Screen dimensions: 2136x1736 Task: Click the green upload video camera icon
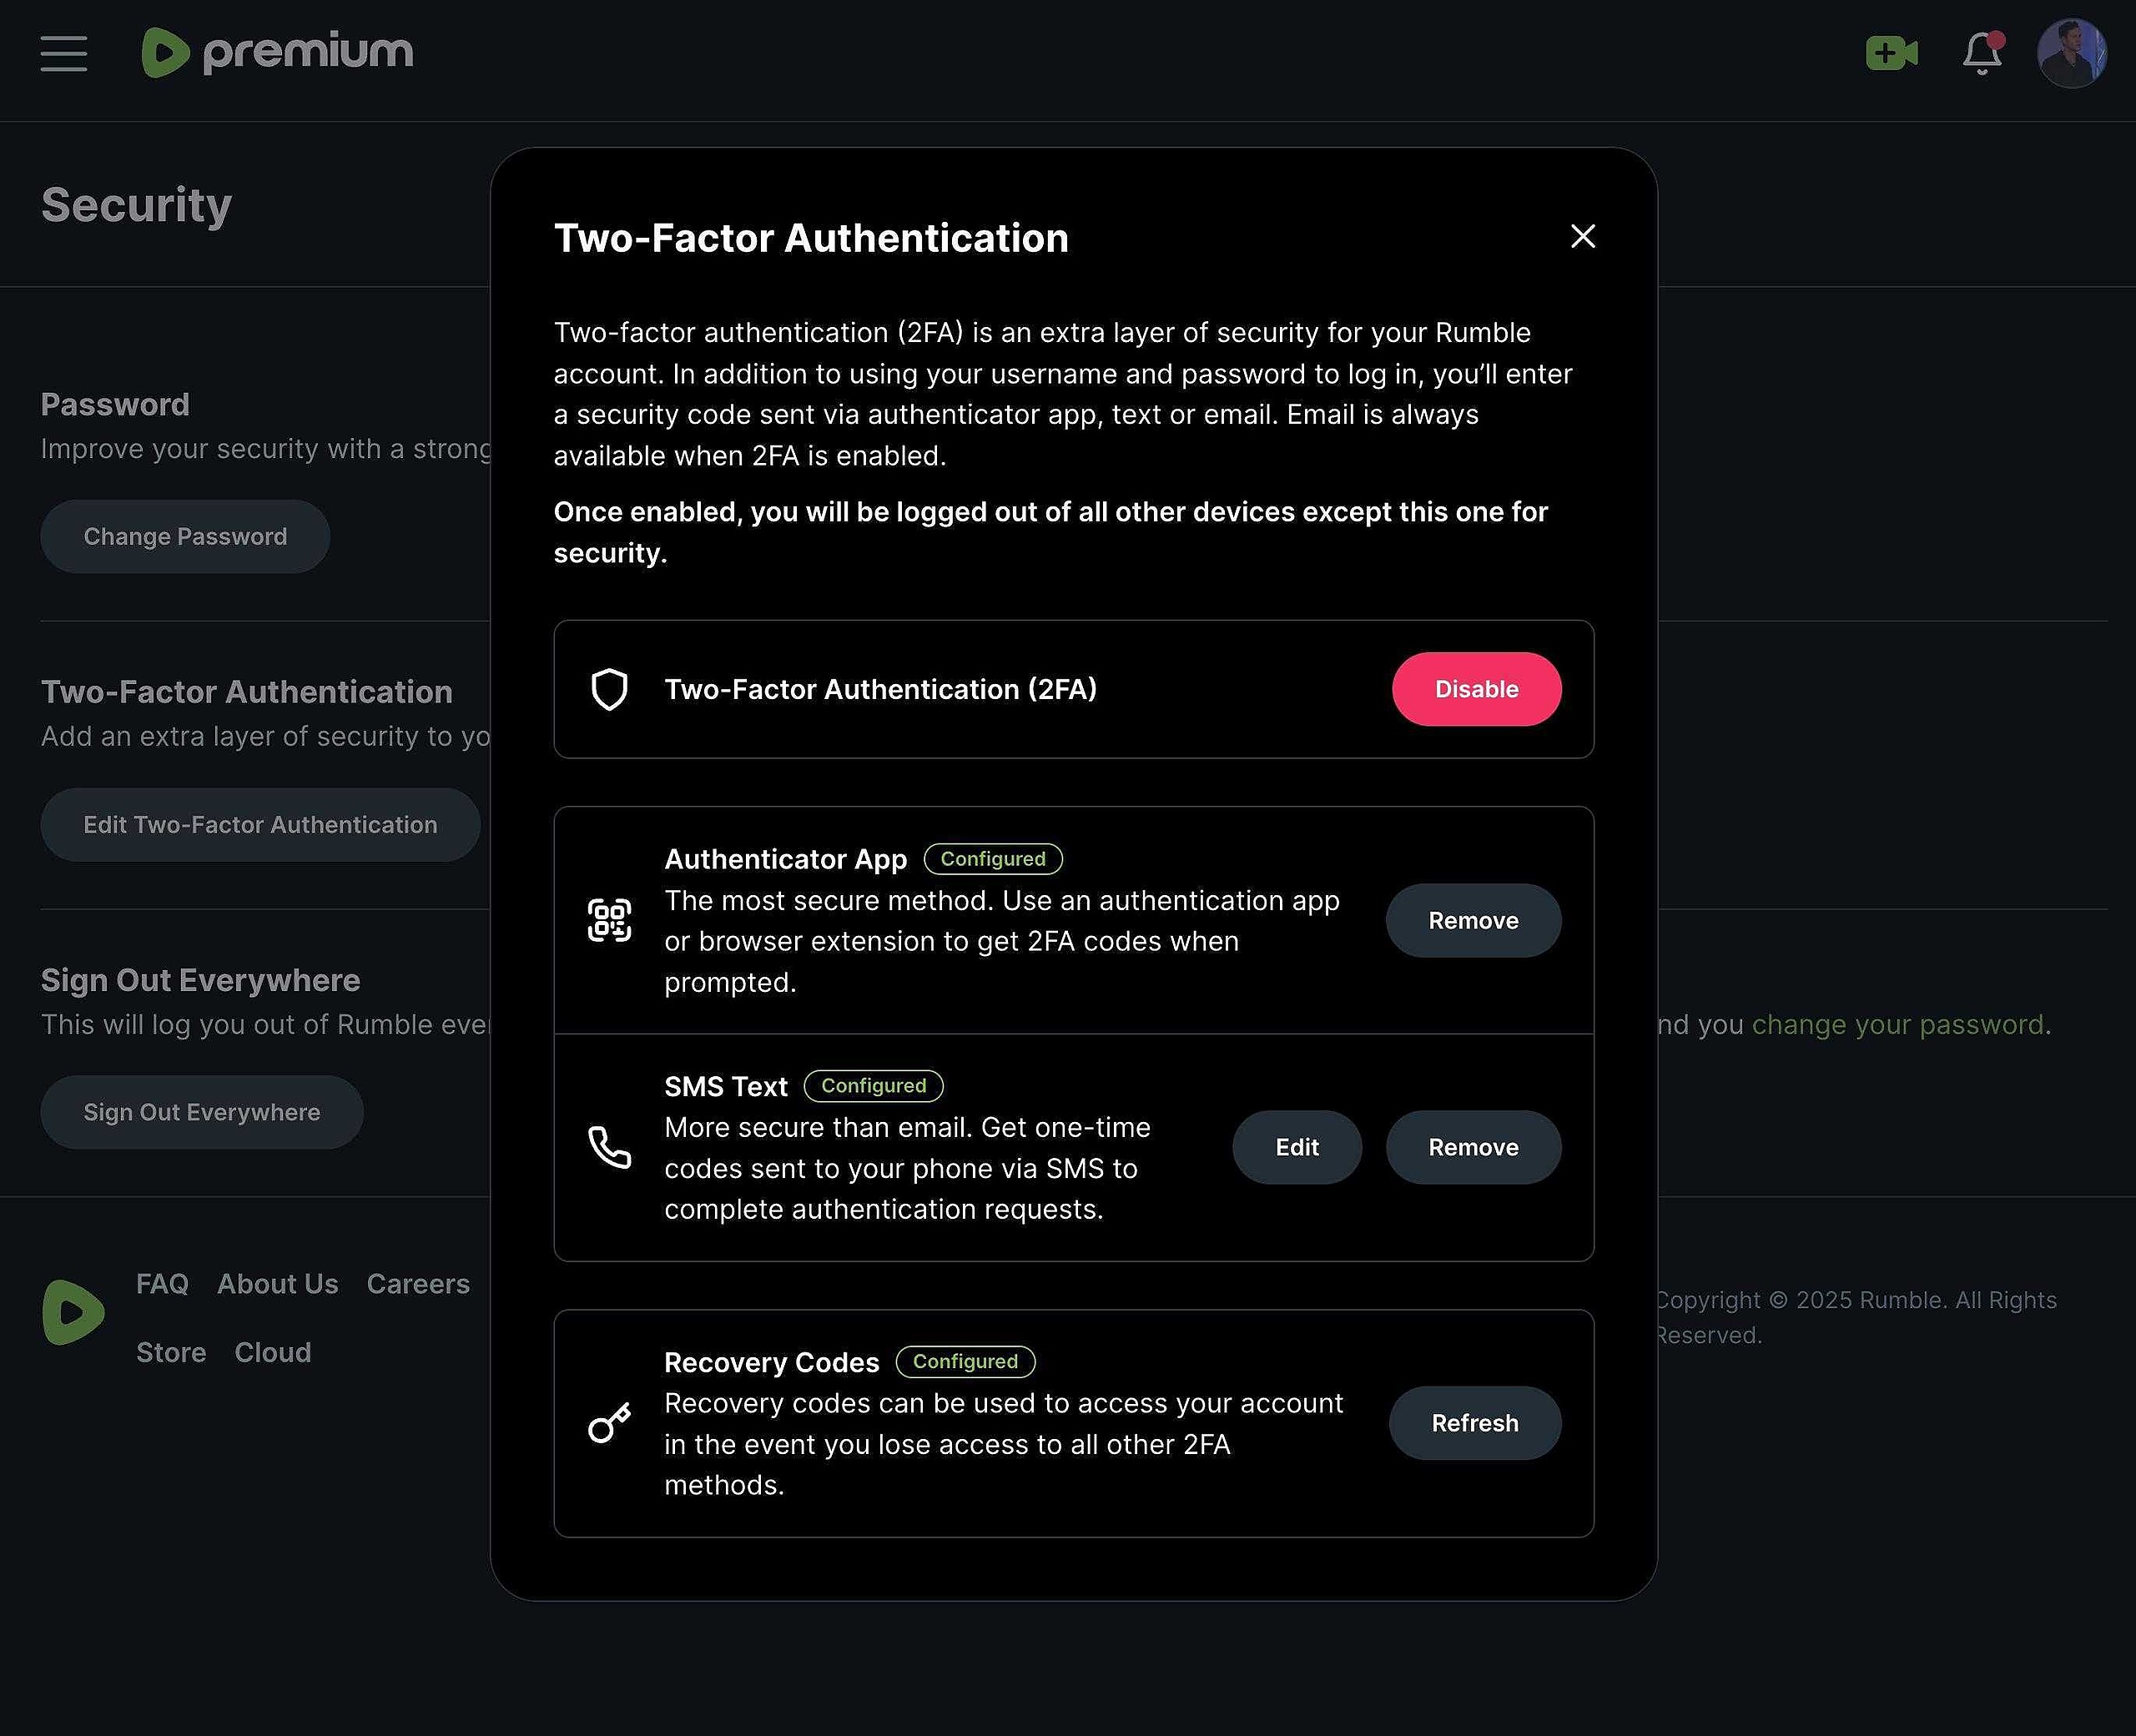[1891, 53]
